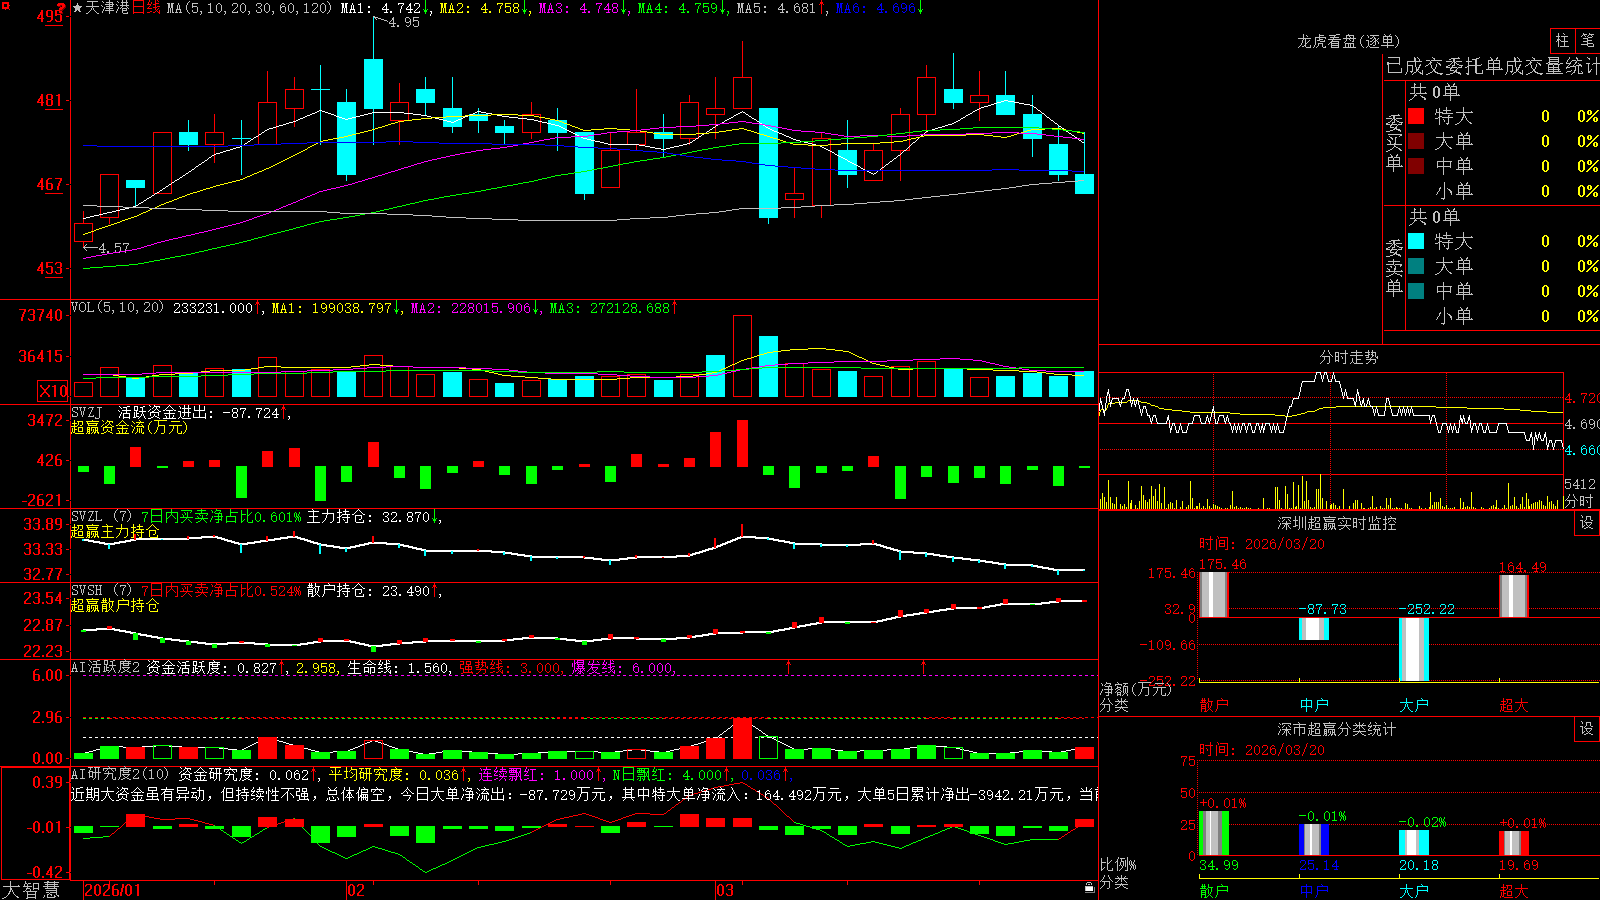The height and width of the screenshot is (900, 1600).
Task: Click the 超赢资金流(万元) label
Action: (x=129, y=427)
